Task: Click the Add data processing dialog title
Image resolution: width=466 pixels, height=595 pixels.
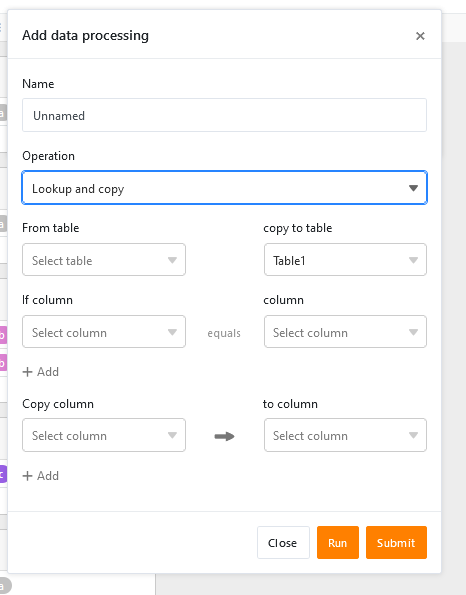Action: tap(85, 35)
